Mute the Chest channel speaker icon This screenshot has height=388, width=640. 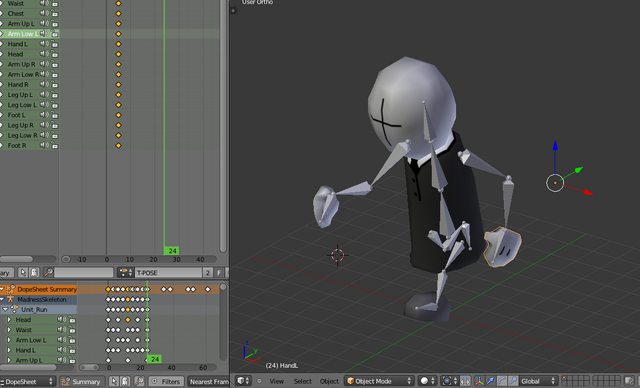pyautogui.click(x=44, y=13)
